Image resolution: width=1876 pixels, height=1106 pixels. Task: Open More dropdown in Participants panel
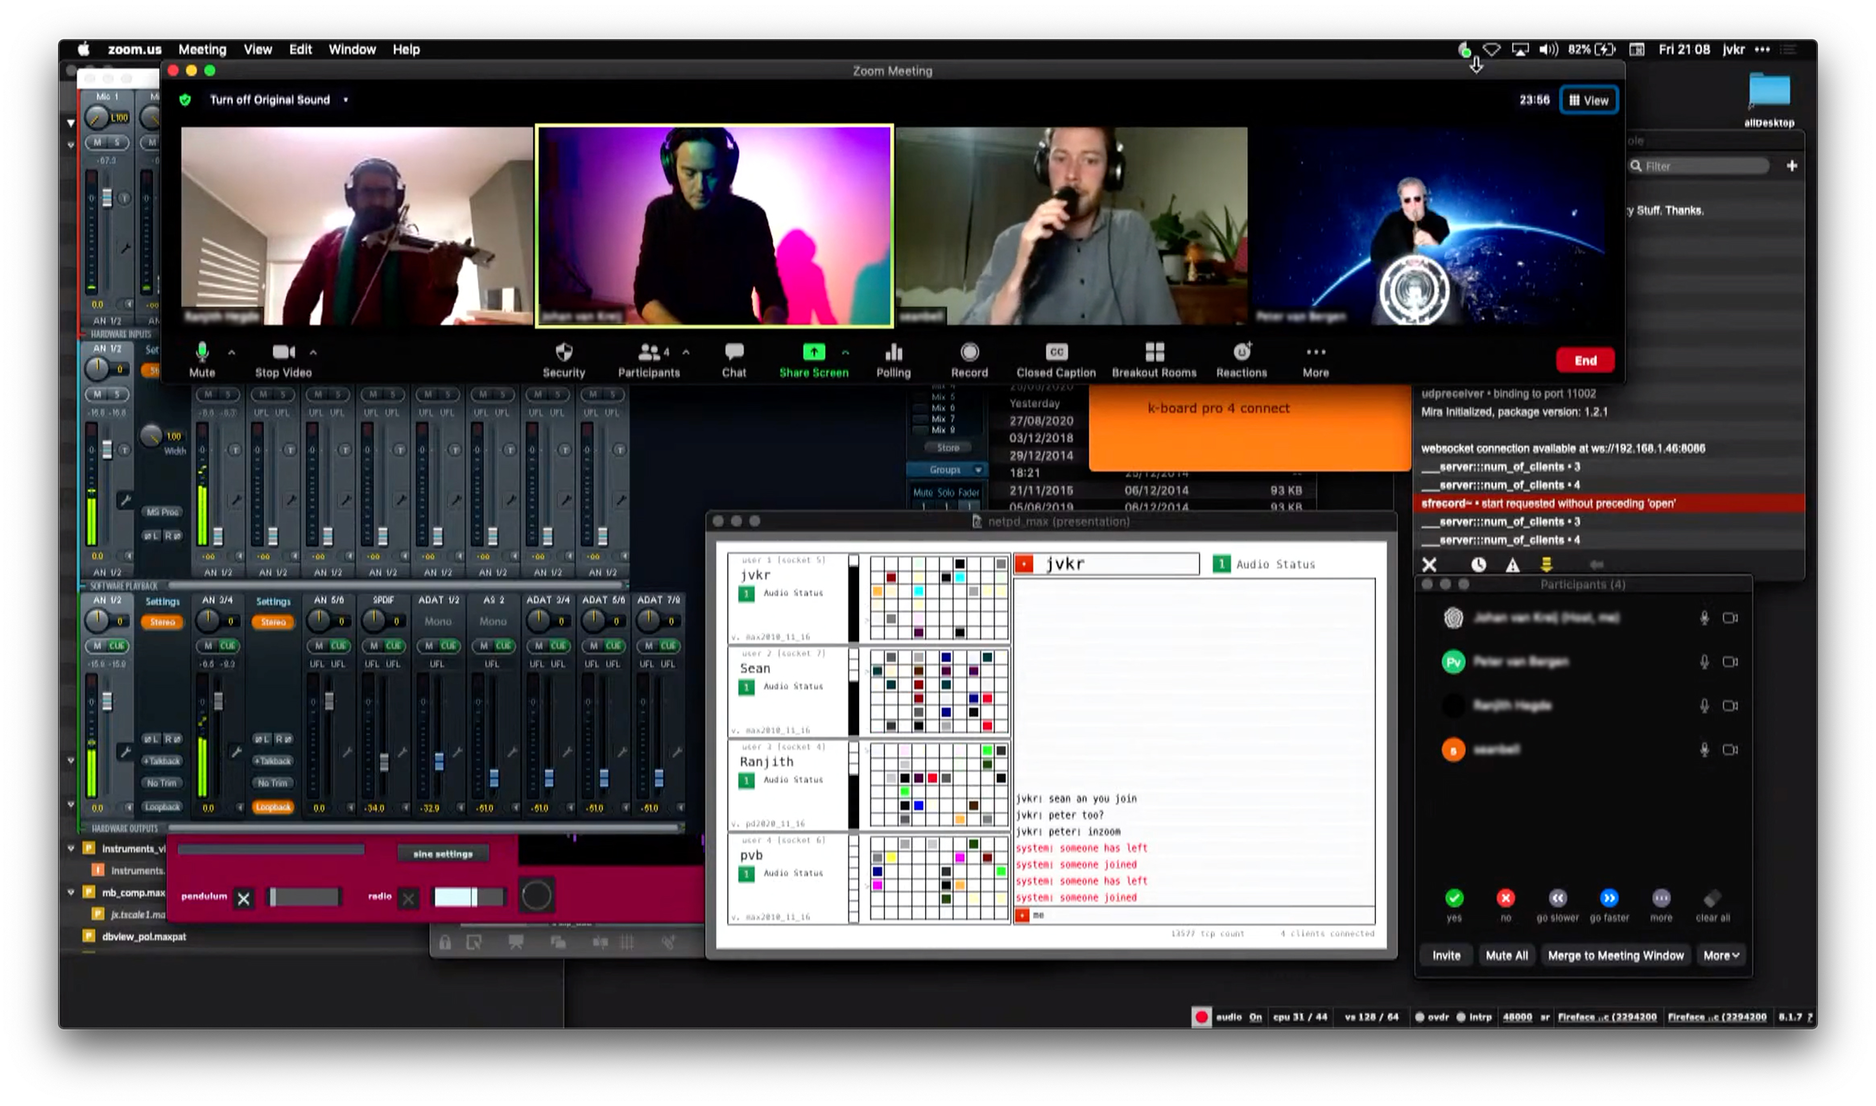tap(1721, 955)
